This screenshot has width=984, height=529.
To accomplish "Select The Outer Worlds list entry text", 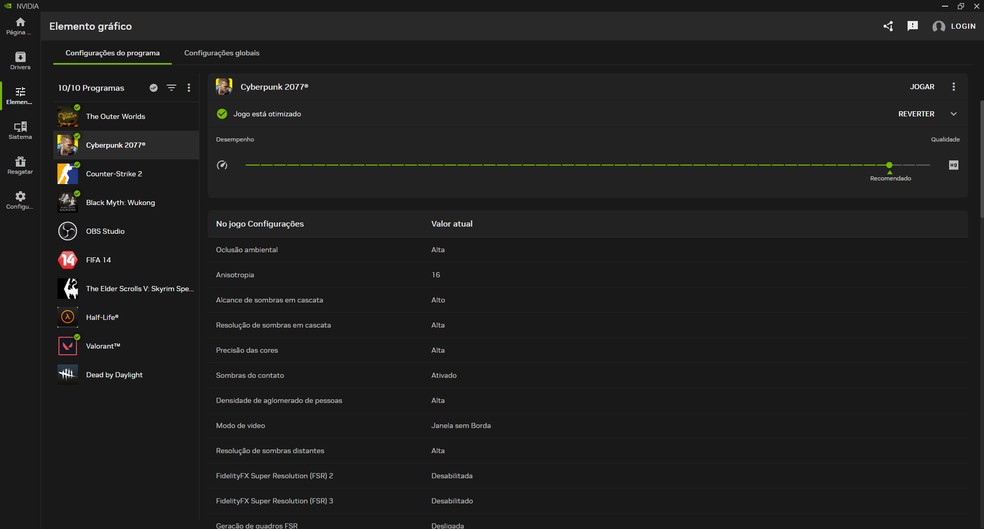I will click(x=115, y=116).
